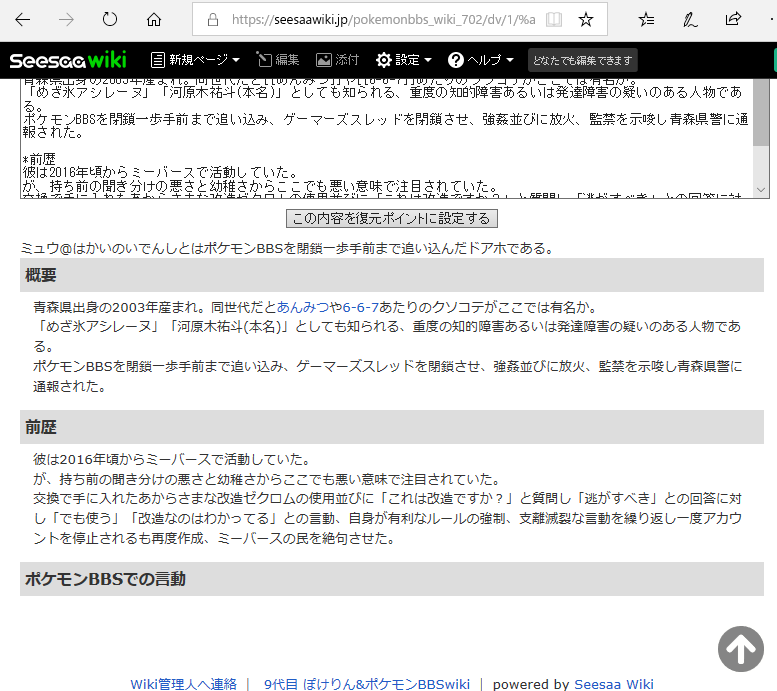Jump back to top with arrow button
777x691 pixels.
[740, 649]
